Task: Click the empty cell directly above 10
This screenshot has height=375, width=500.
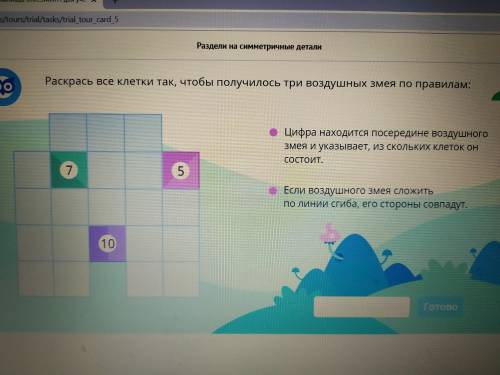Action: pos(107,207)
